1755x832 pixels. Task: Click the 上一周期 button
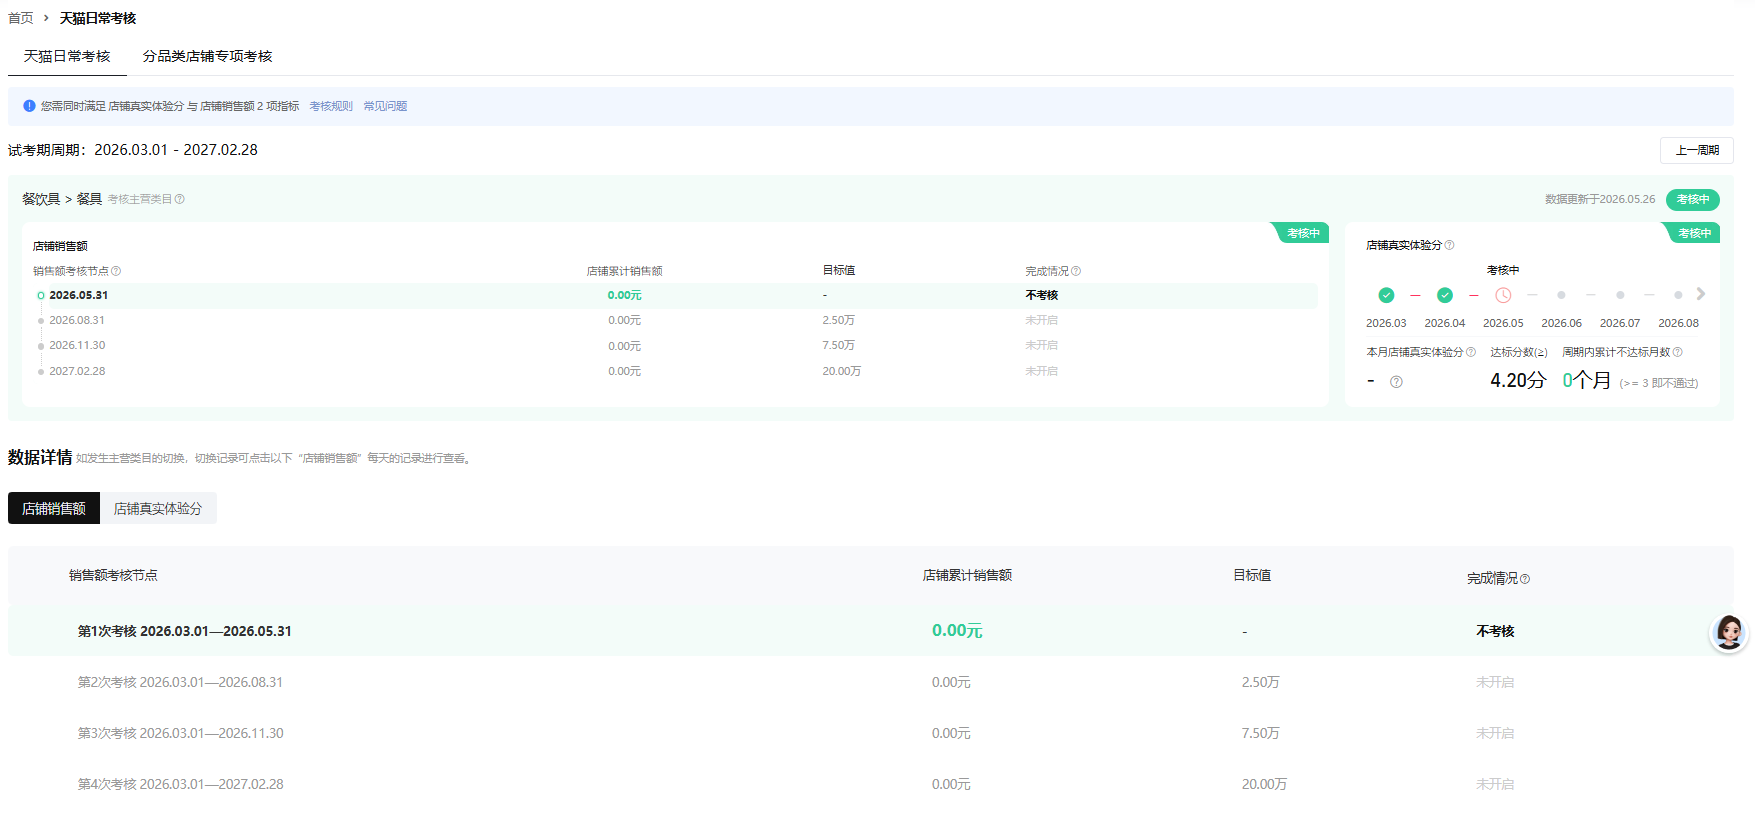coord(1697,150)
